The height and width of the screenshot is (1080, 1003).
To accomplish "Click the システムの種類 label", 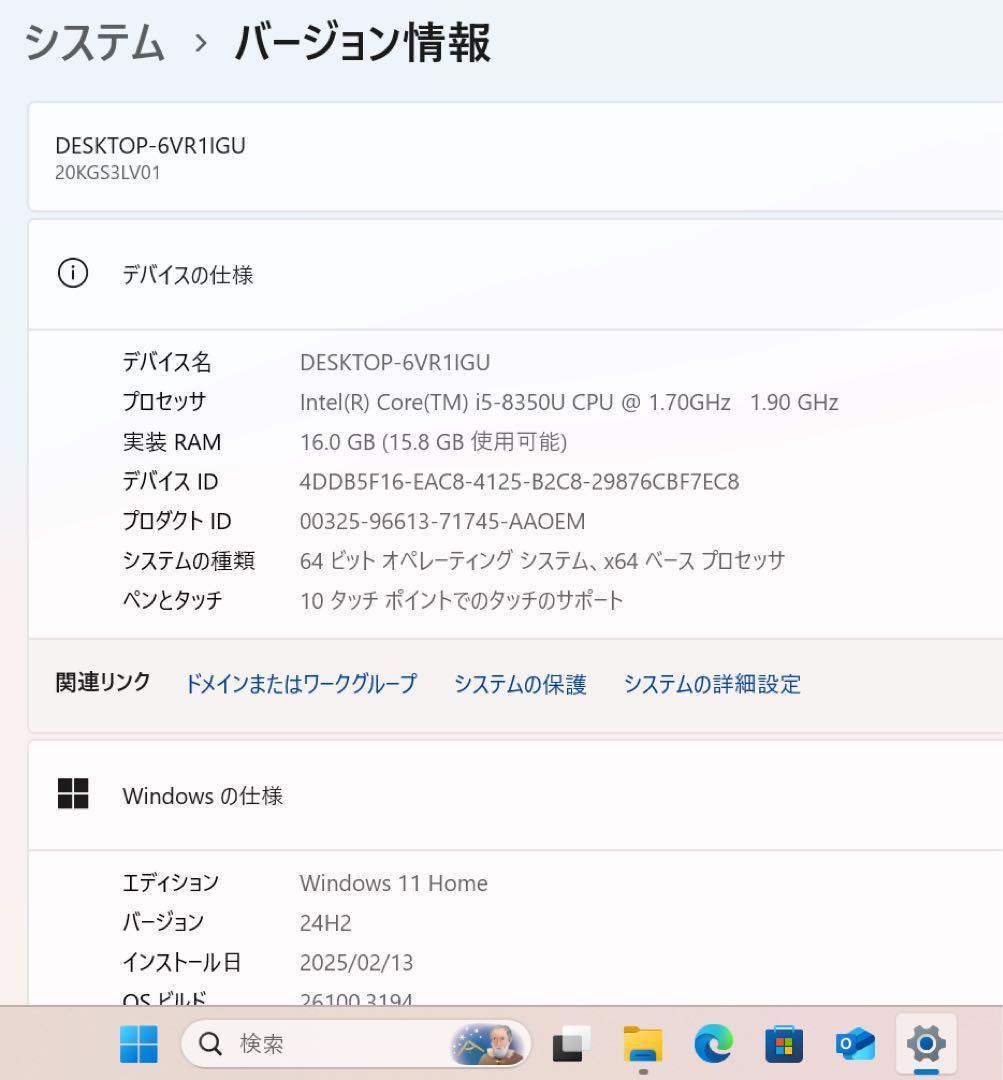I will 189,561.
